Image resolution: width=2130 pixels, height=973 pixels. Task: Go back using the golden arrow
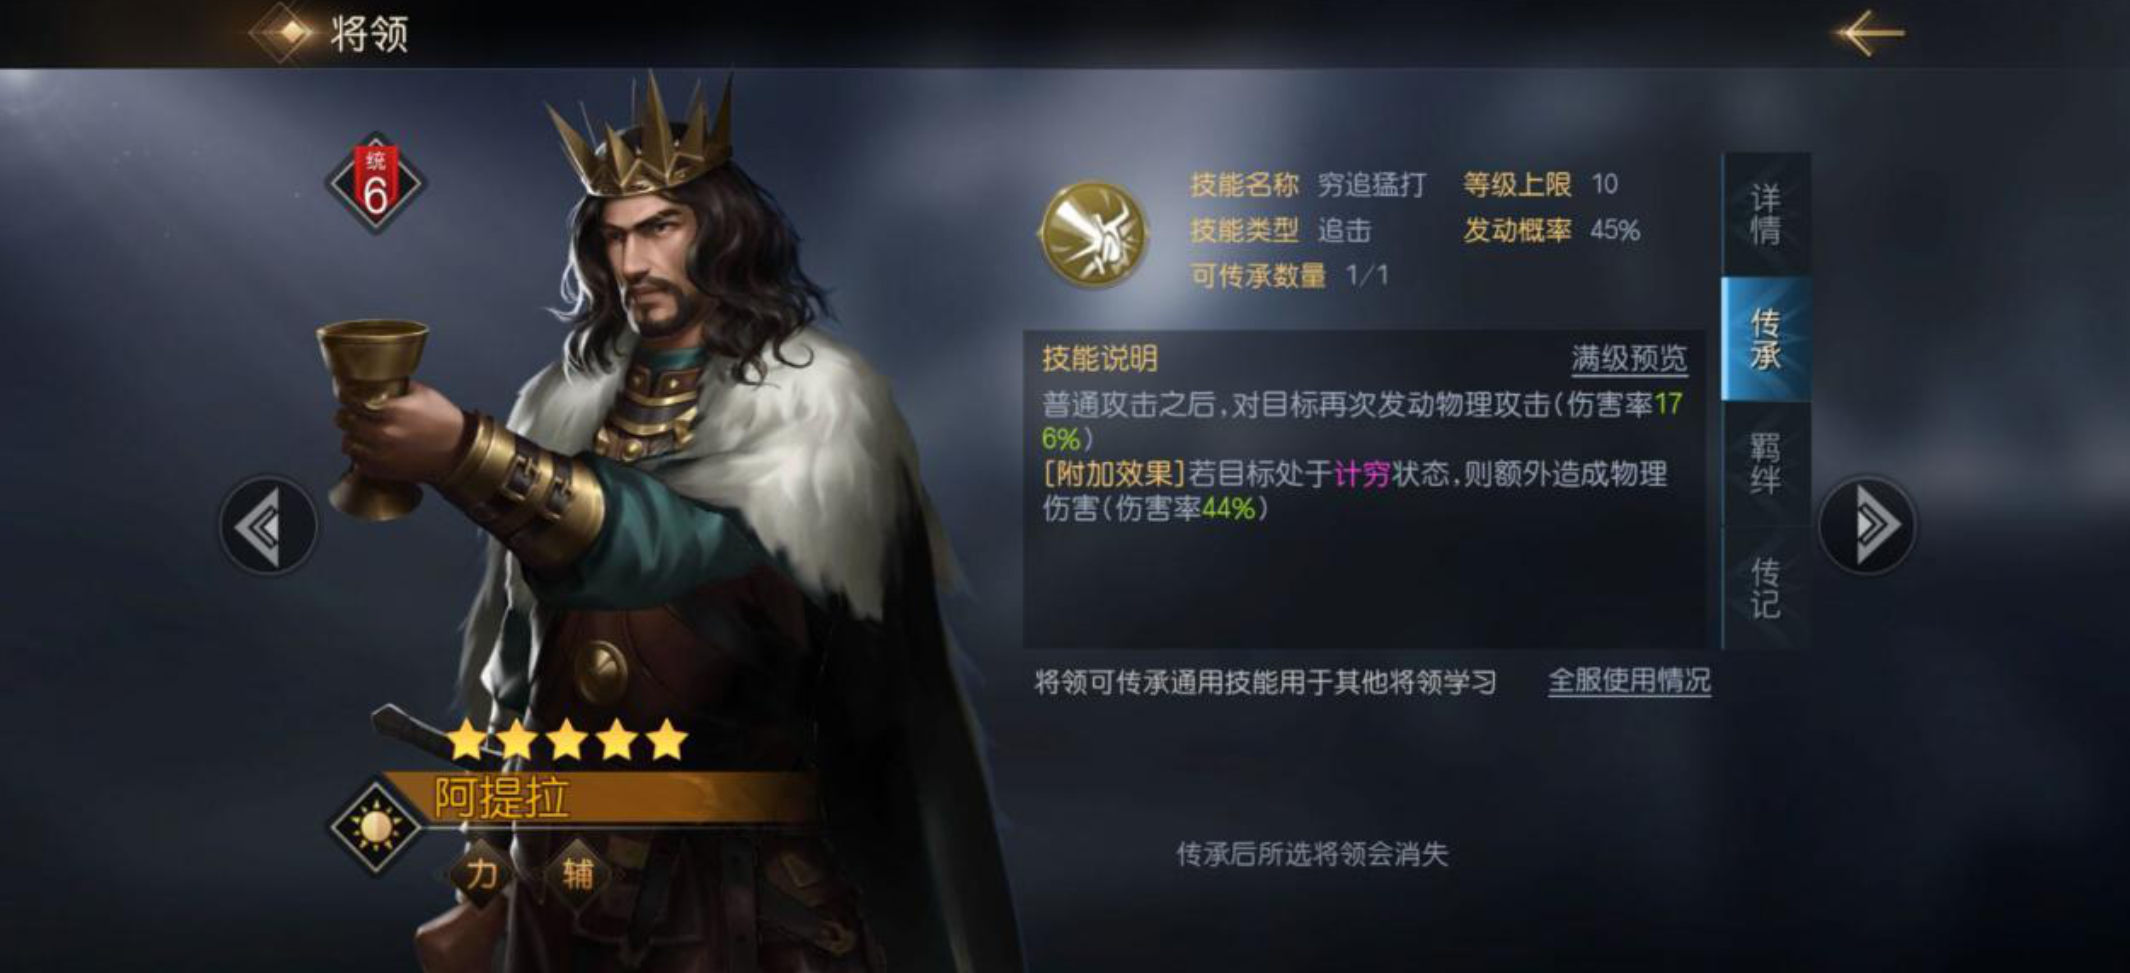point(1869,33)
